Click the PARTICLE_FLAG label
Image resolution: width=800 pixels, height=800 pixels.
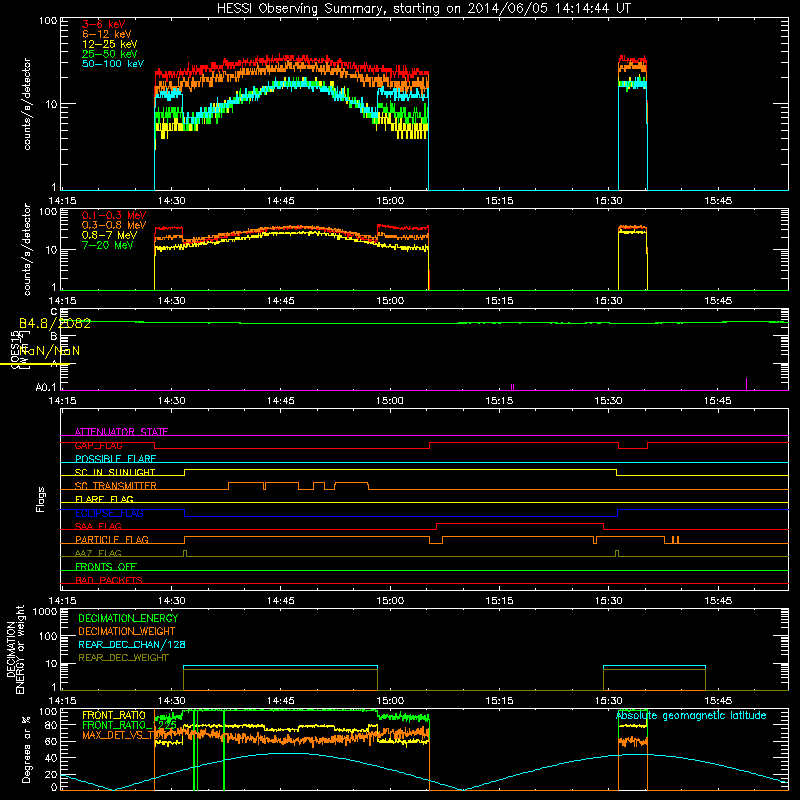click(x=112, y=540)
